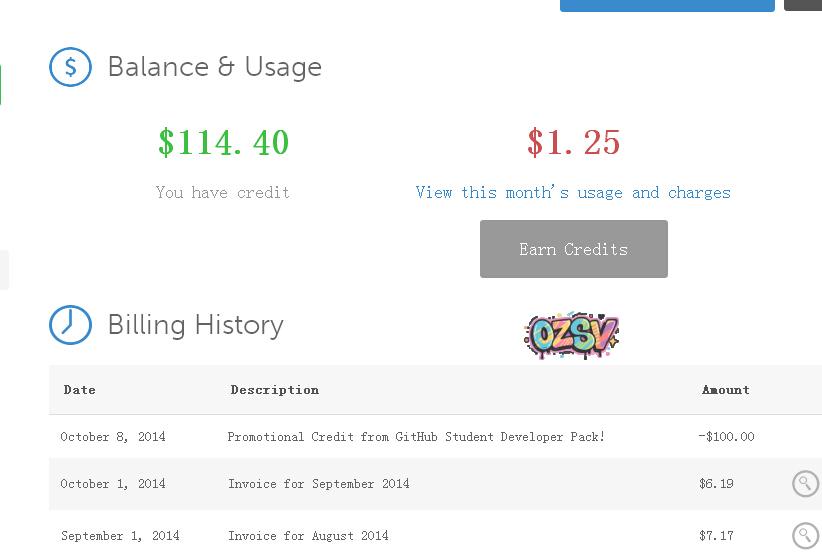Click the dark gray button in top-right corner

[x=804, y=5]
